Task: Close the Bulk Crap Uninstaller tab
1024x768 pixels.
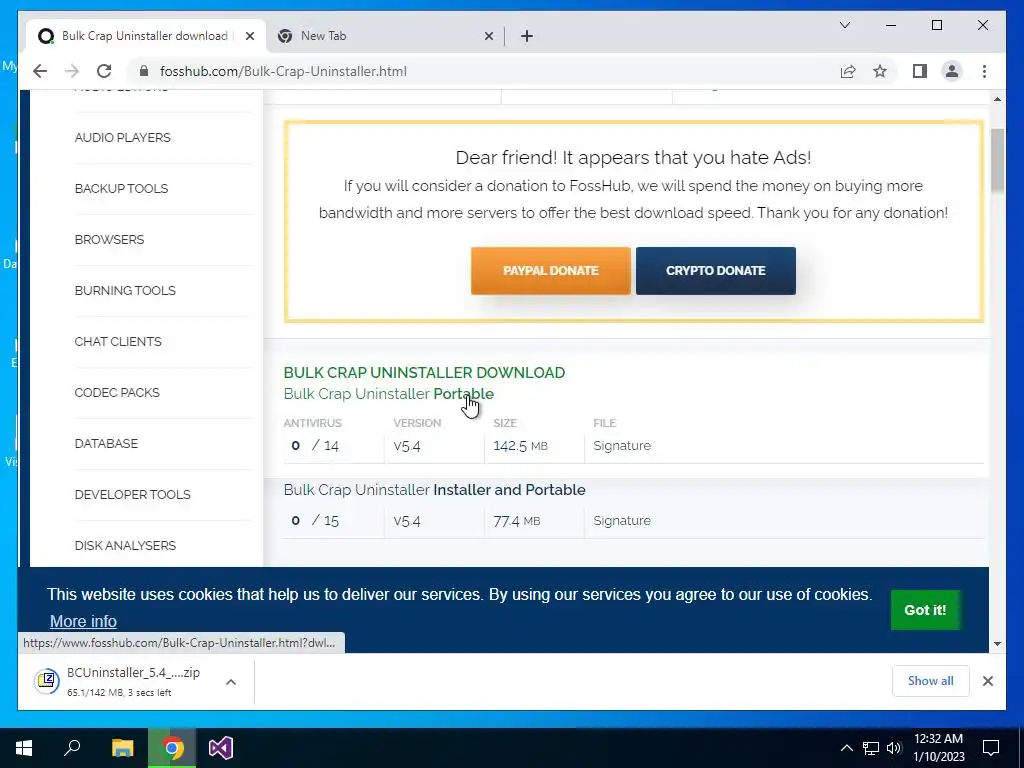Action: 249,36
